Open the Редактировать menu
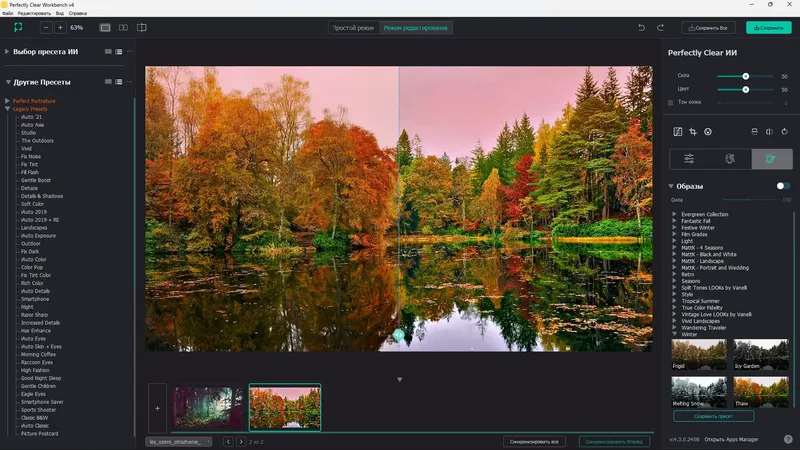The width and height of the screenshot is (800, 450). tap(34, 13)
